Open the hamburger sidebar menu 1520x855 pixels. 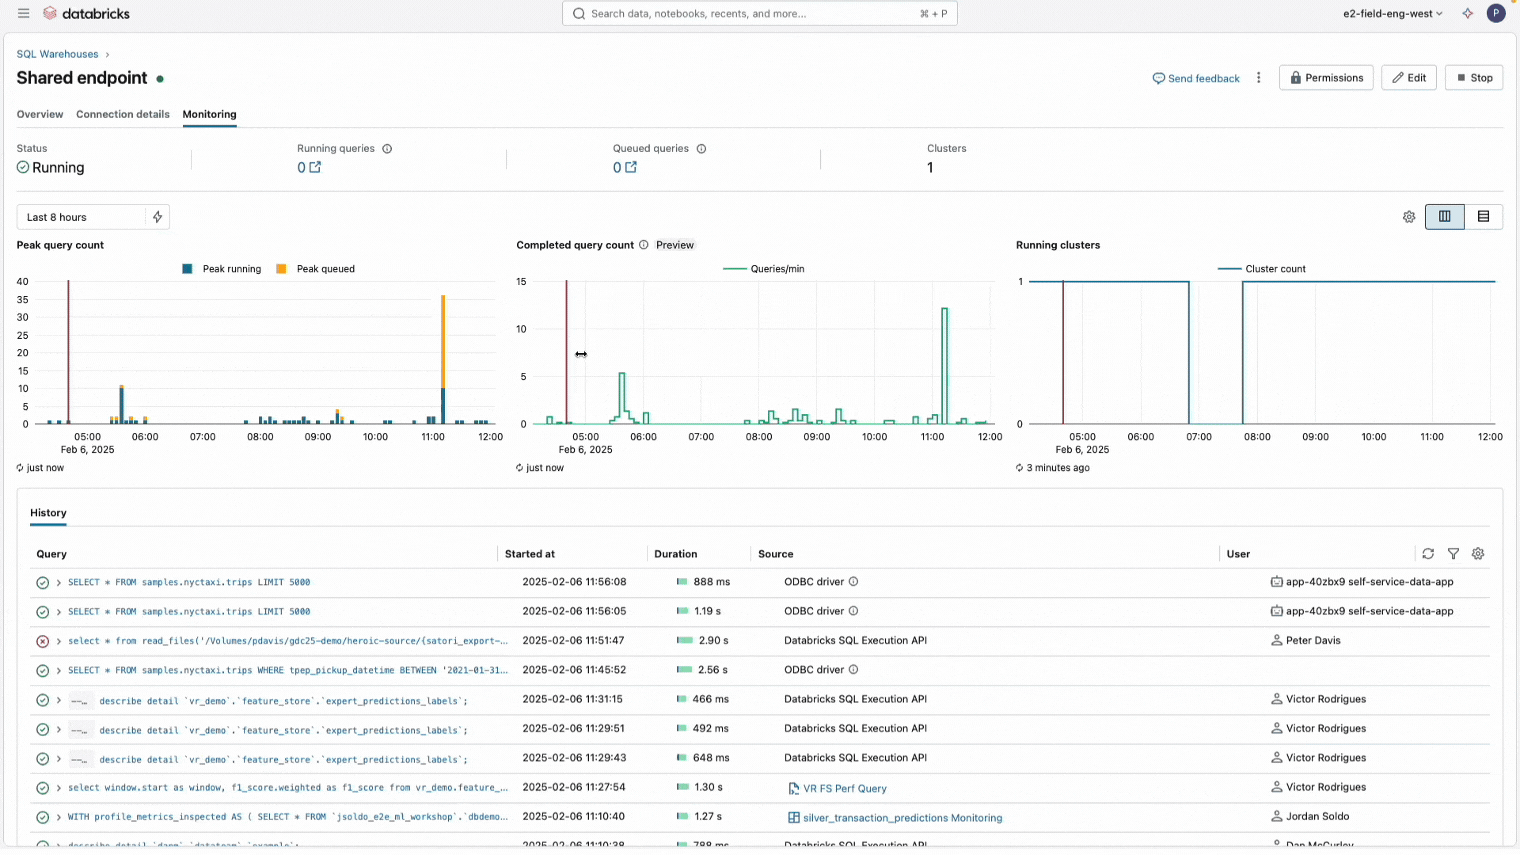tap(23, 14)
